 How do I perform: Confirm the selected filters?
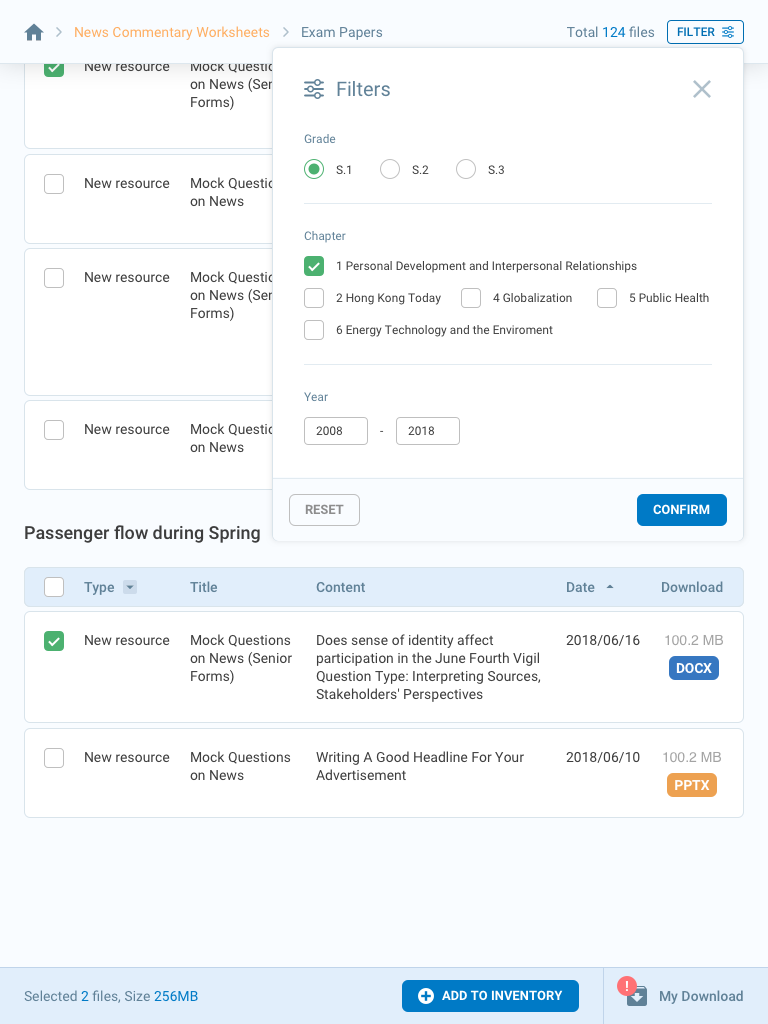(x=681, y=510)
